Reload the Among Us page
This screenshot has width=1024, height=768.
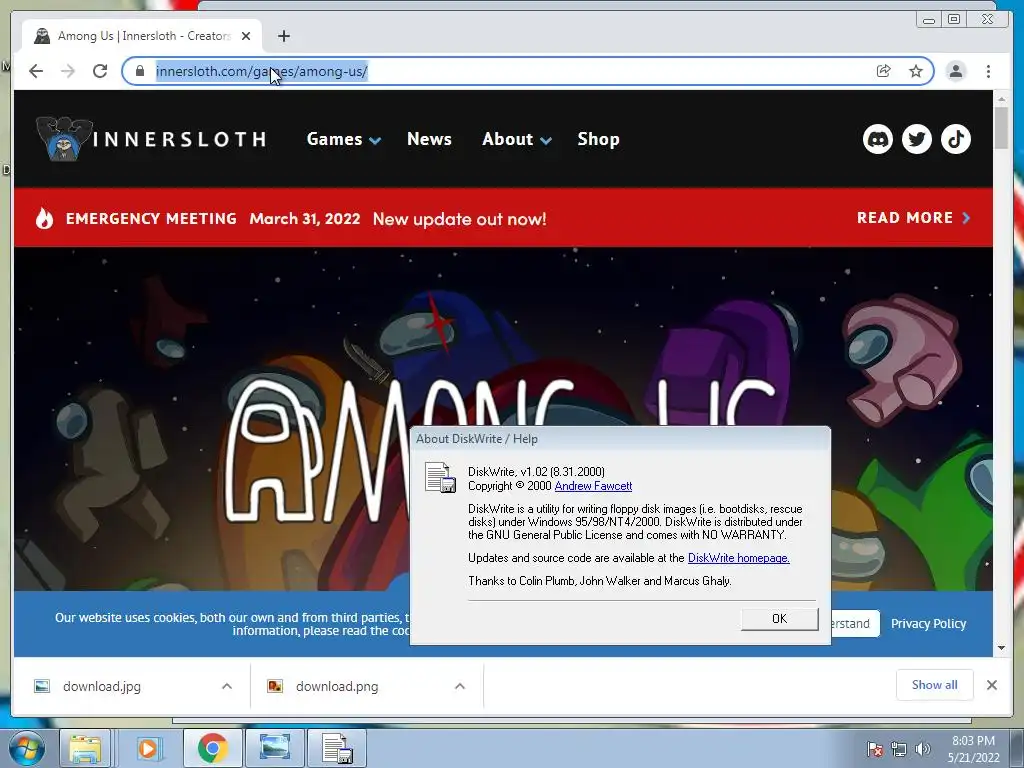(100, 71)
